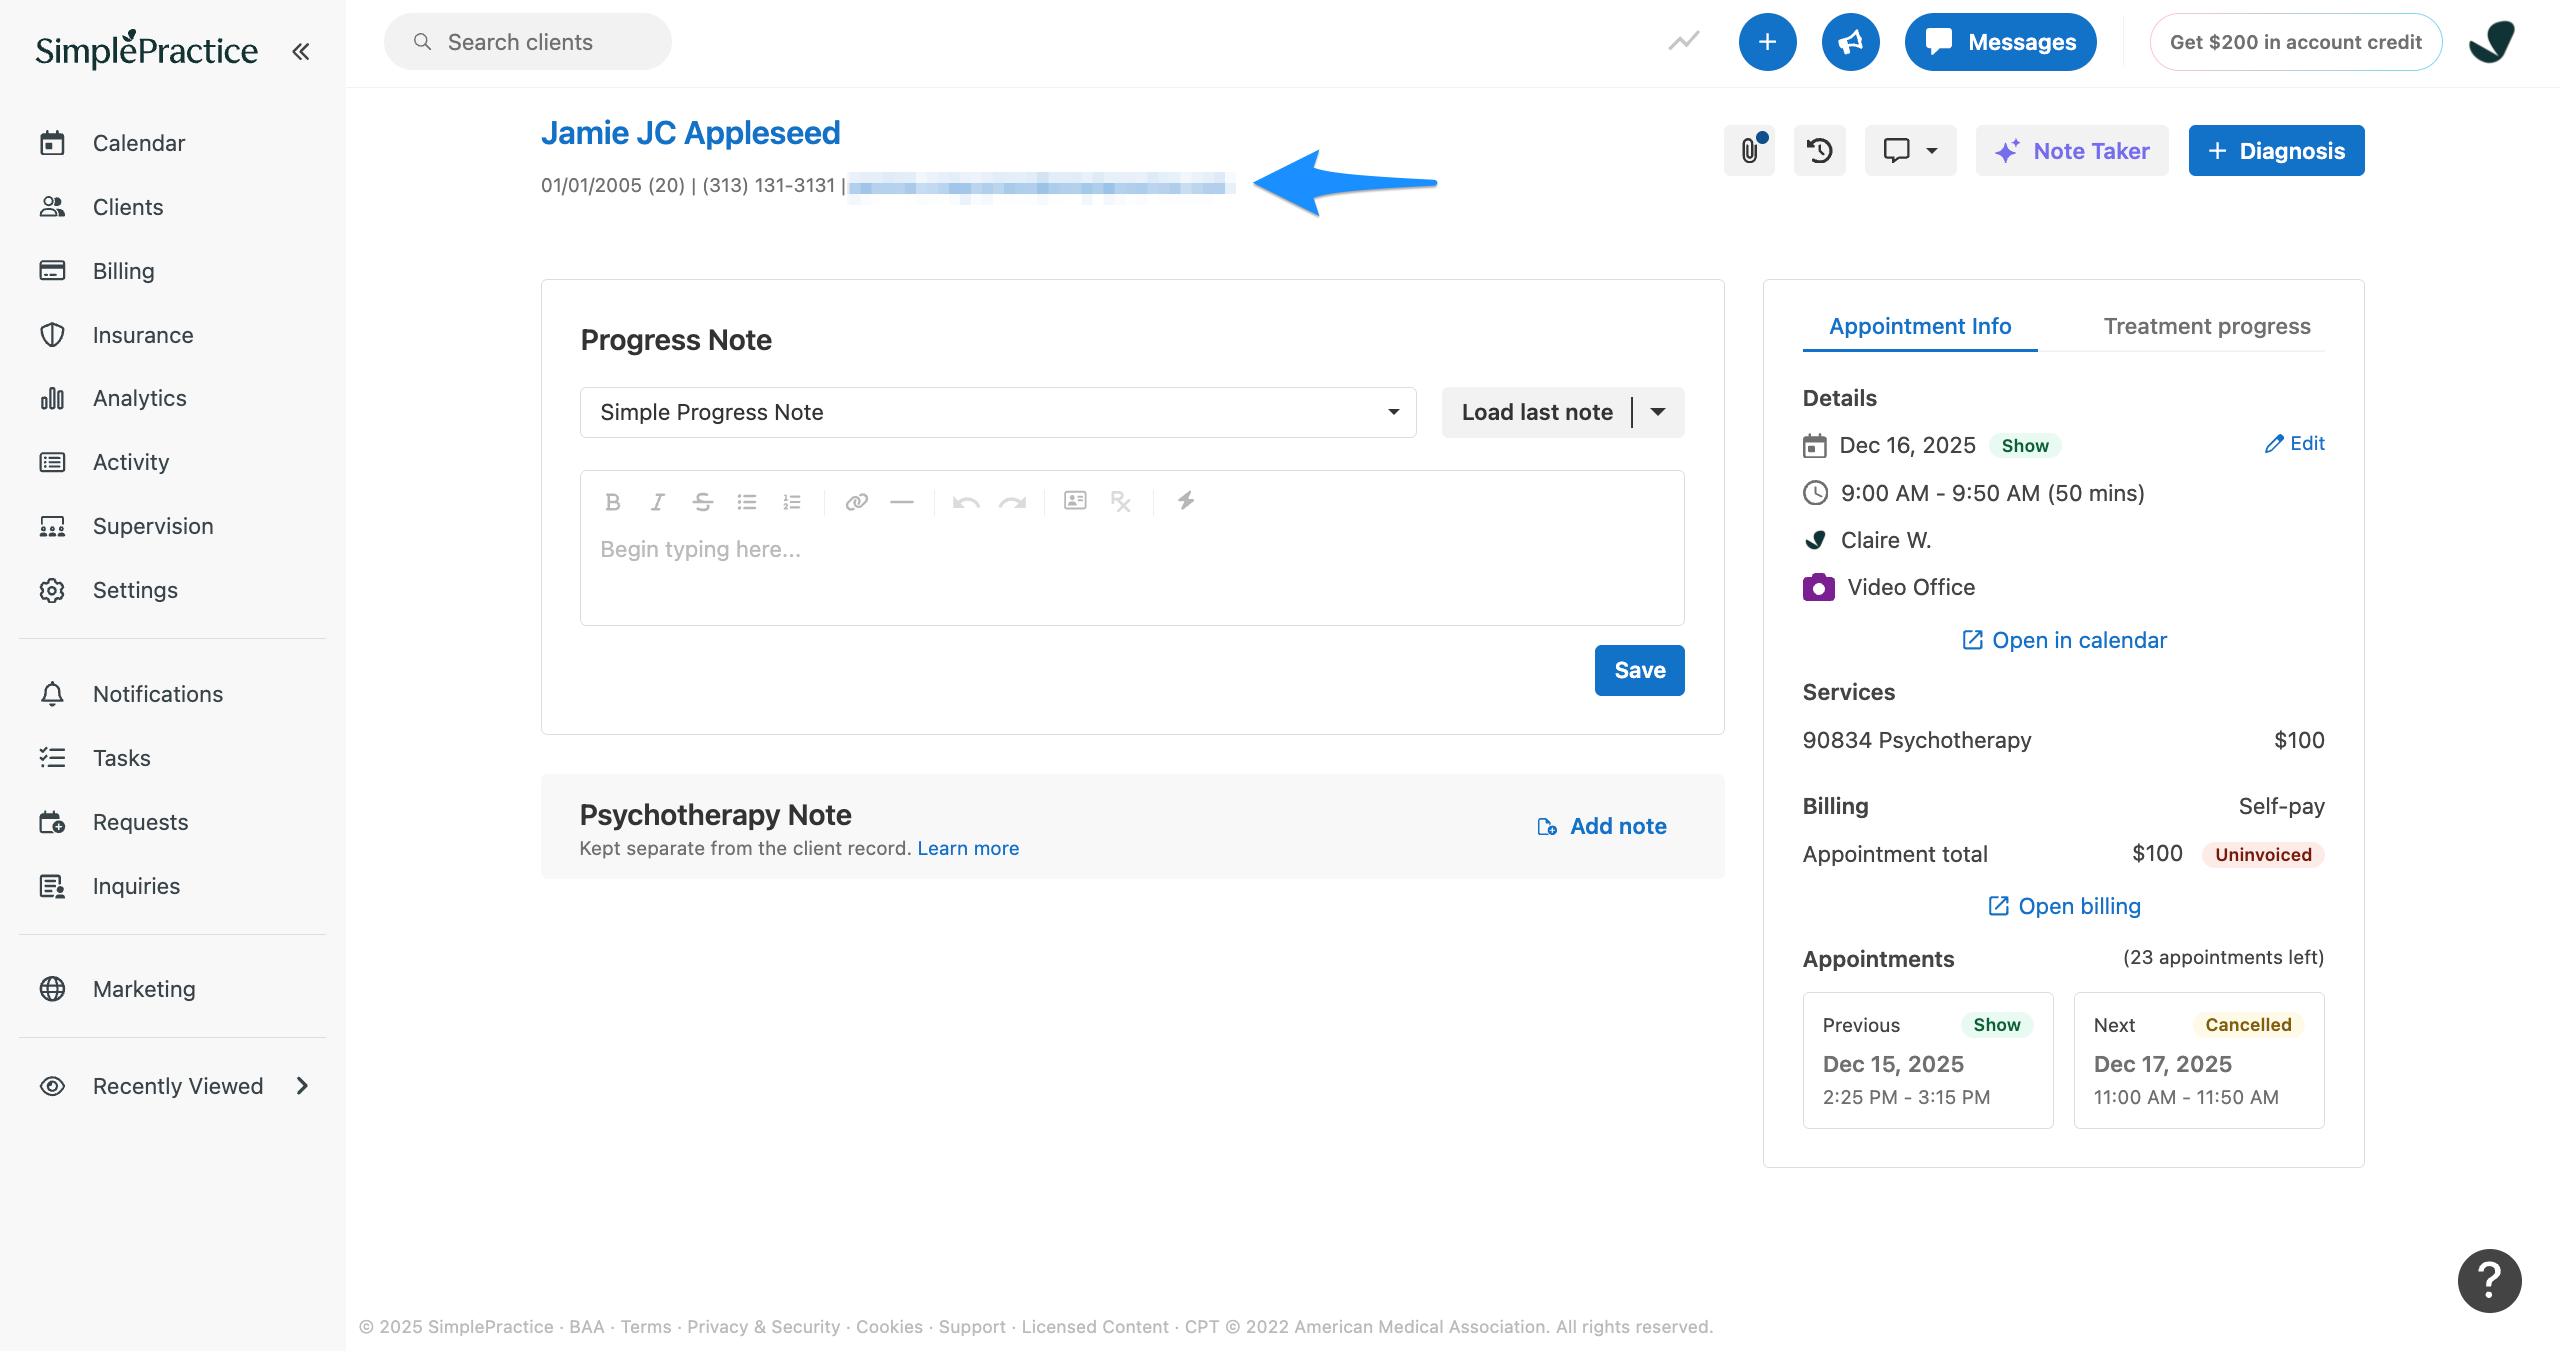The width and height of the screenshot is (2560, 1351).
Task: Open the megaphone announcements icon
Action: pyautogui.click(x=1850, y=42)
